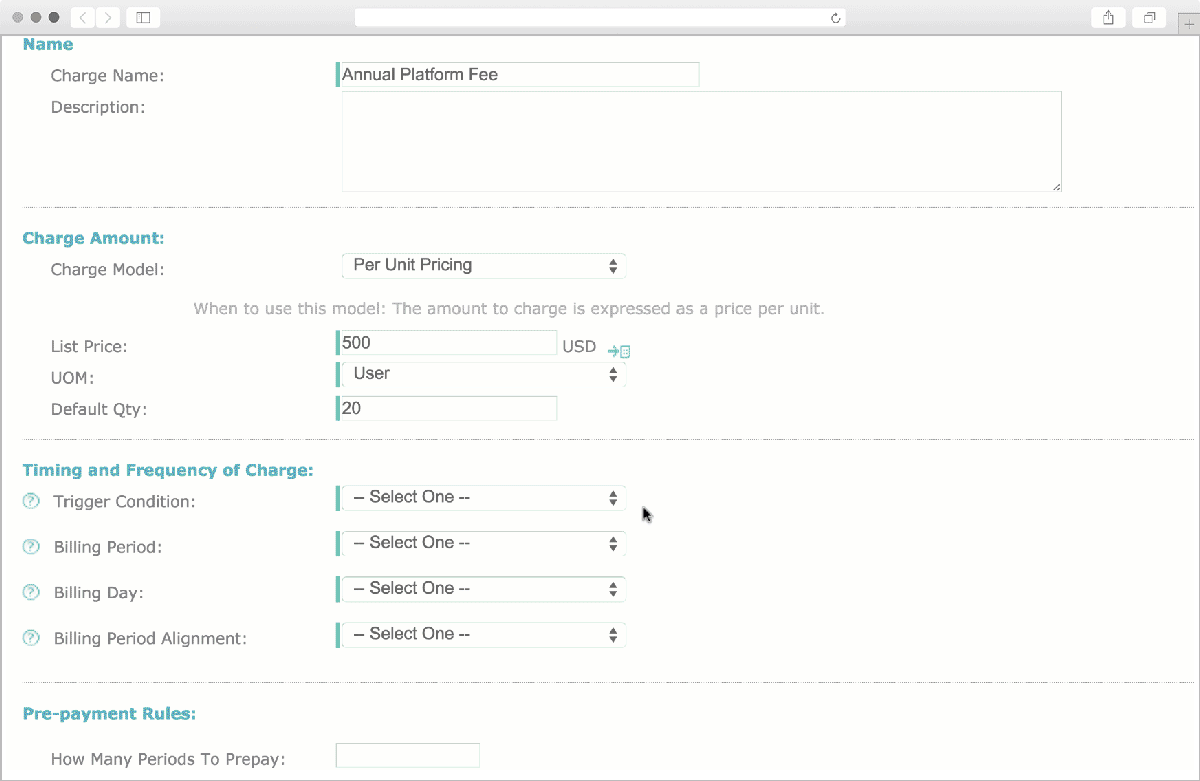Expand the UOM dropdown showing User
The width and height of the screenshot is (1200, 781).
click(484, 374)
